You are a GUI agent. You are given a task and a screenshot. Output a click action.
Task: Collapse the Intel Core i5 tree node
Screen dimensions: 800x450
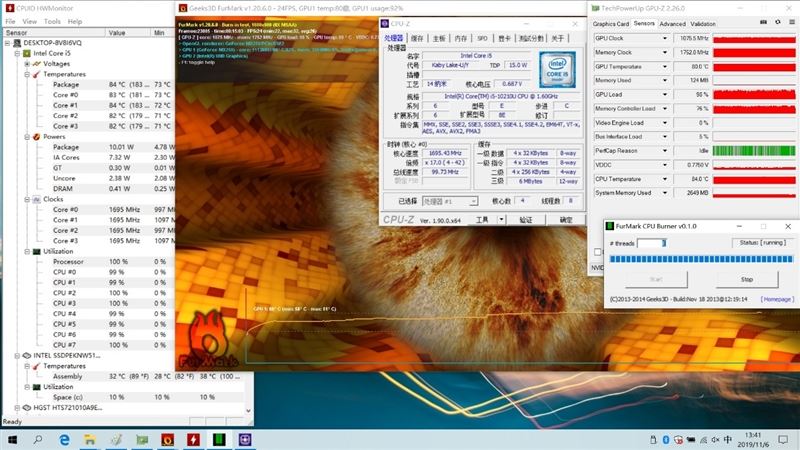pyautogui.click(x=17, y=53)
